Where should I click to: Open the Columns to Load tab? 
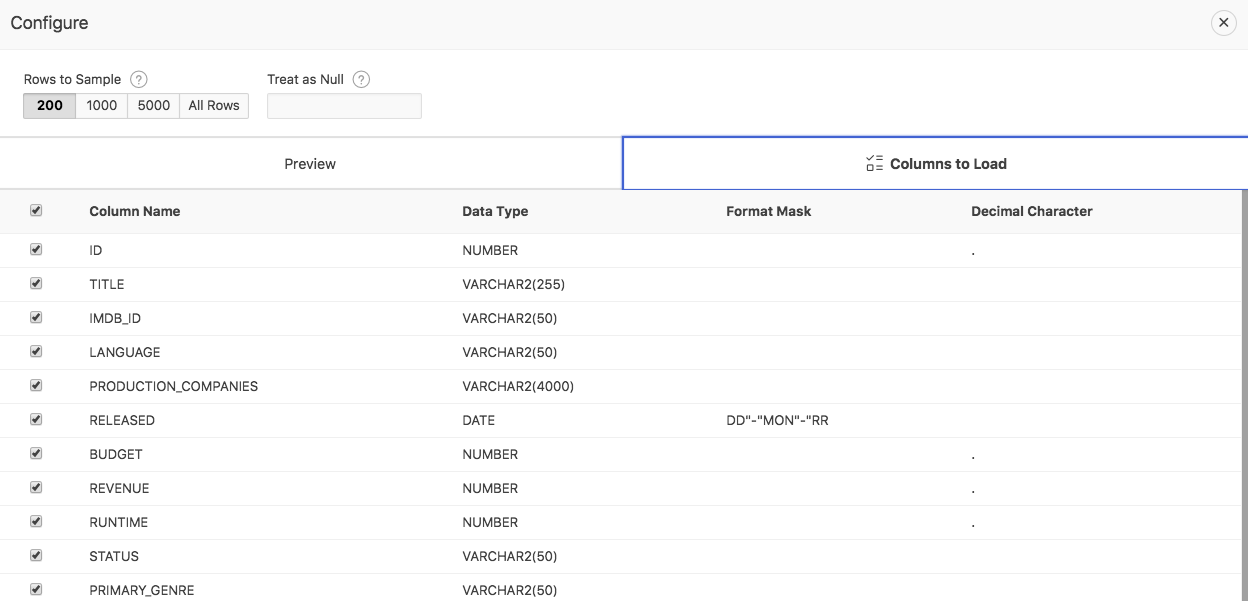coord(935,164)
